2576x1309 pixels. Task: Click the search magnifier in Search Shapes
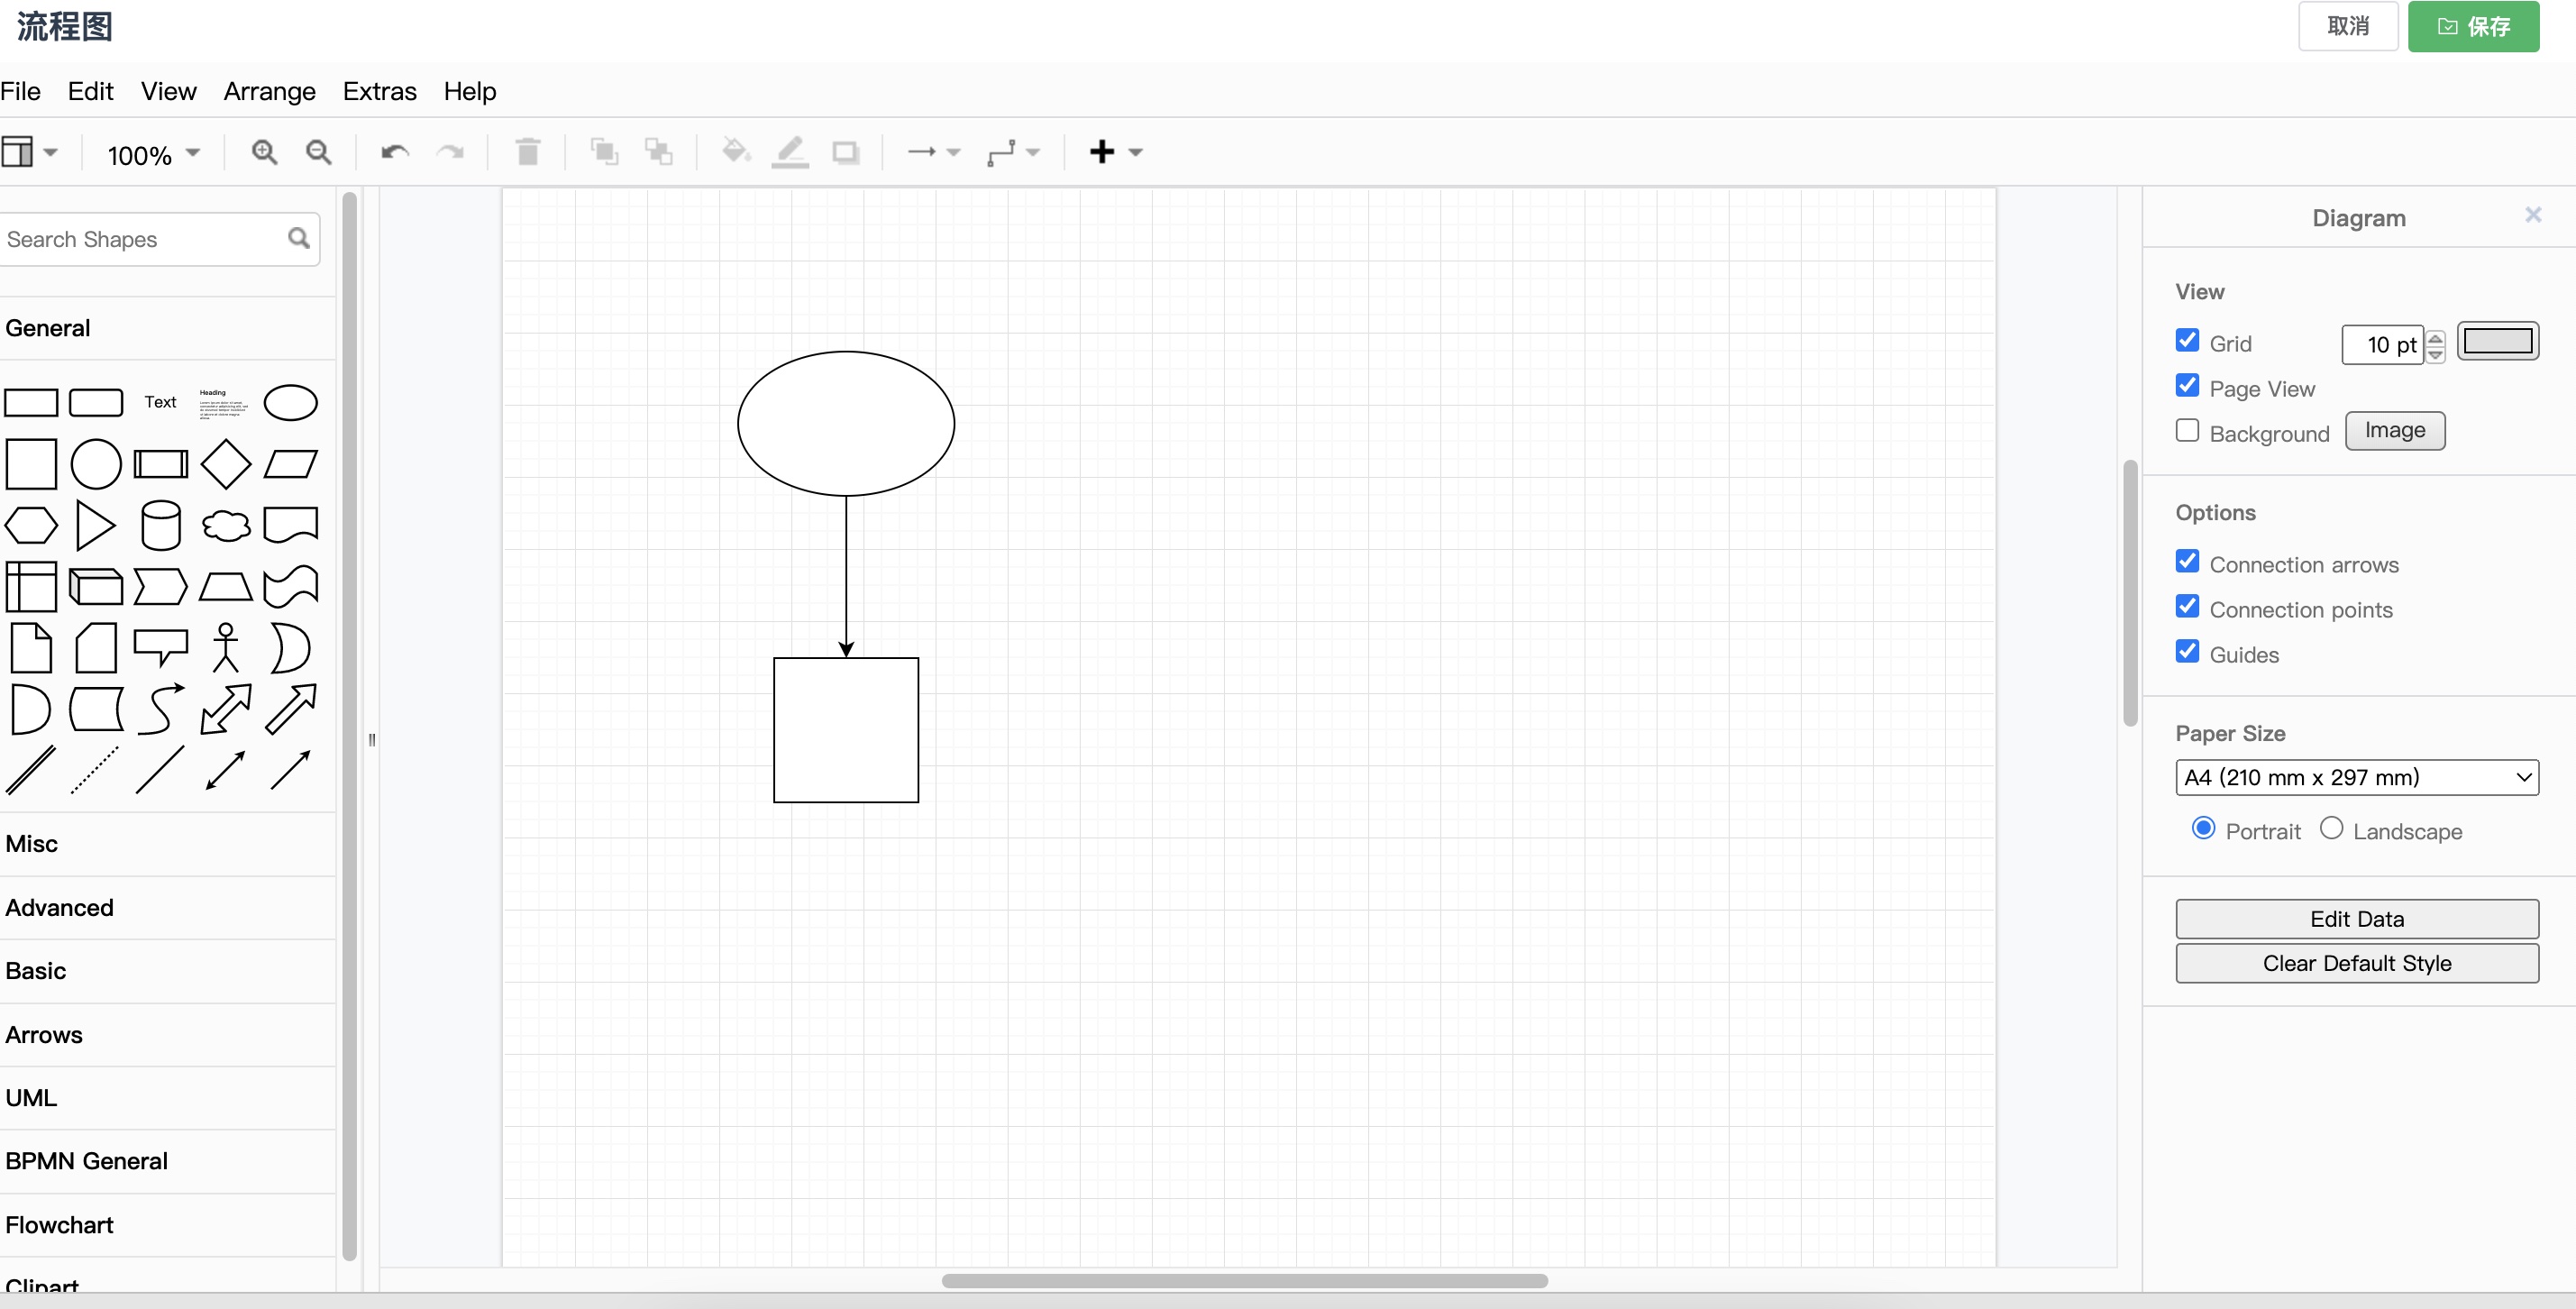(298, 238)
